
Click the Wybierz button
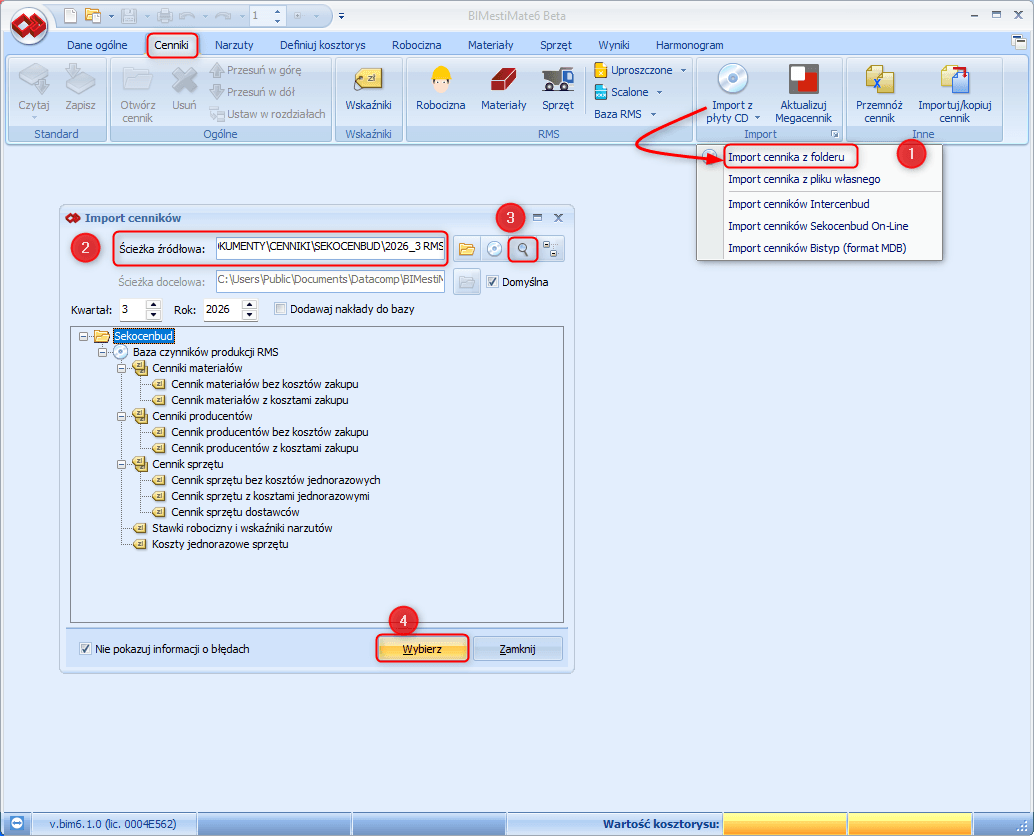(x=422, y=649)
